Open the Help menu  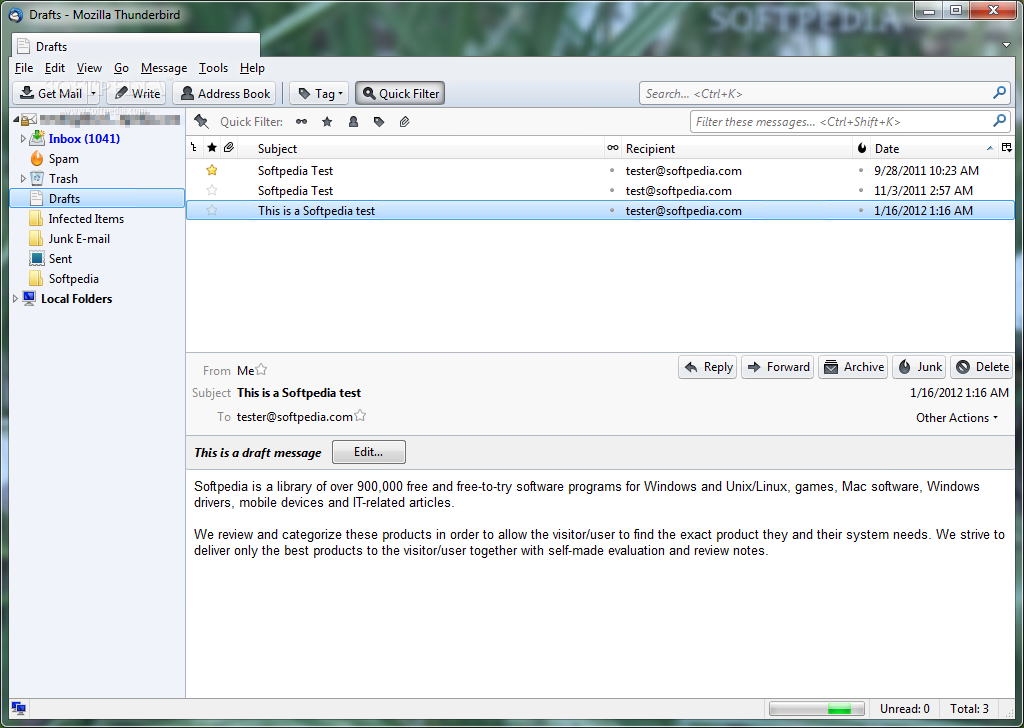pyautogui.click(x=252, y=68)
